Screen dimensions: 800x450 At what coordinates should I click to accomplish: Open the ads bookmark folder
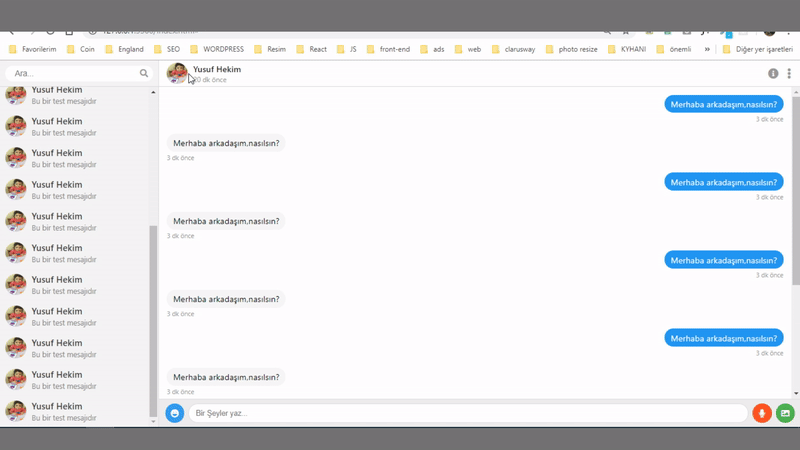click(x=432, y=49)
